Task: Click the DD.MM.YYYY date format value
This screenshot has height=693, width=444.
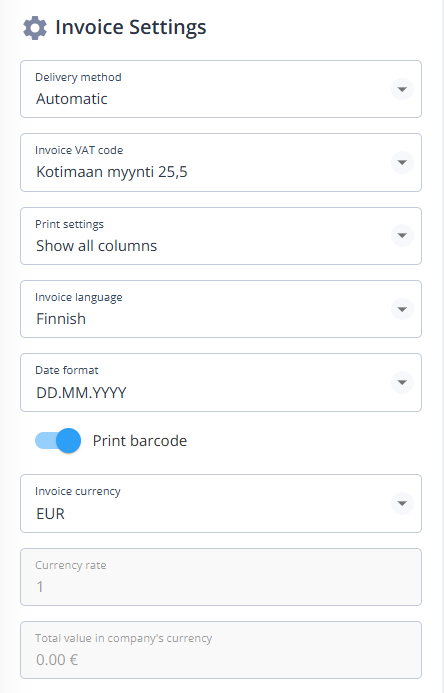Action: [81, 392]
